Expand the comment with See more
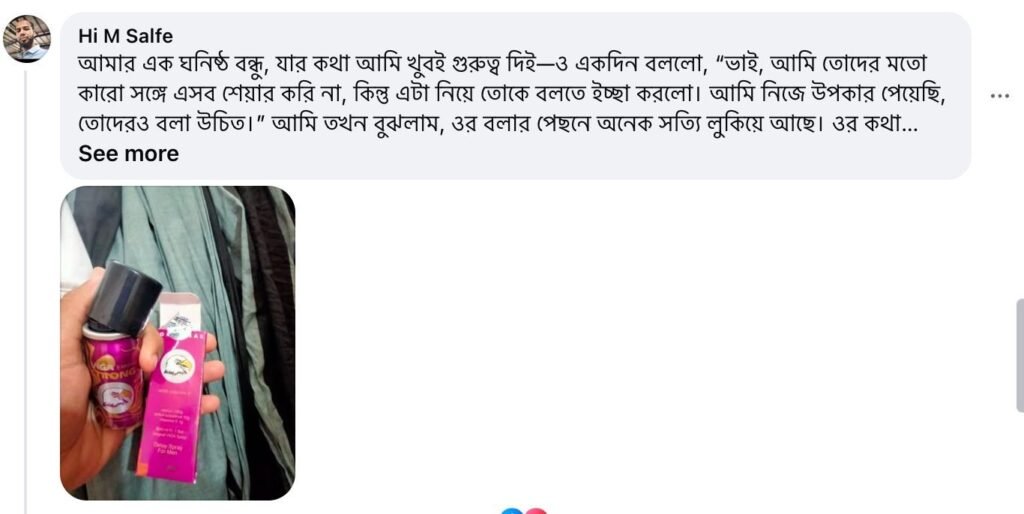Screen dimensions: 1024x514 click(129, 153)
